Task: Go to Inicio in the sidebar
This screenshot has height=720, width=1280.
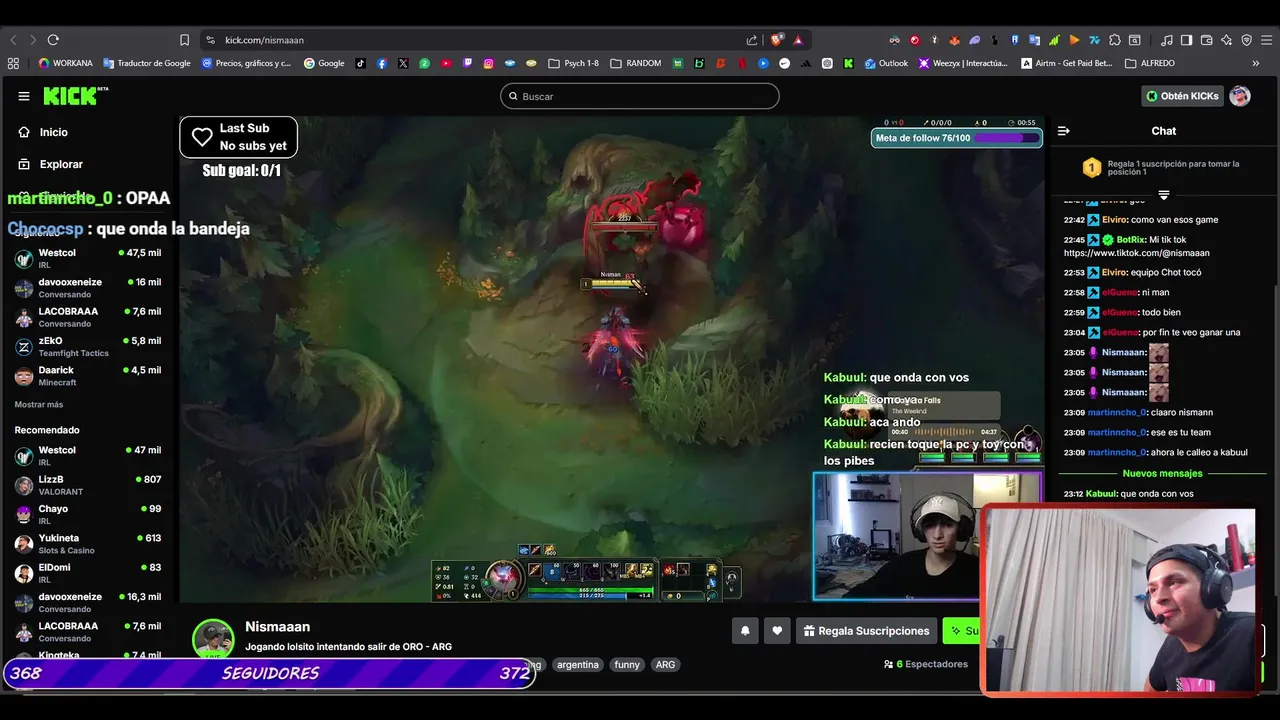Action: (x=54, y=132)
